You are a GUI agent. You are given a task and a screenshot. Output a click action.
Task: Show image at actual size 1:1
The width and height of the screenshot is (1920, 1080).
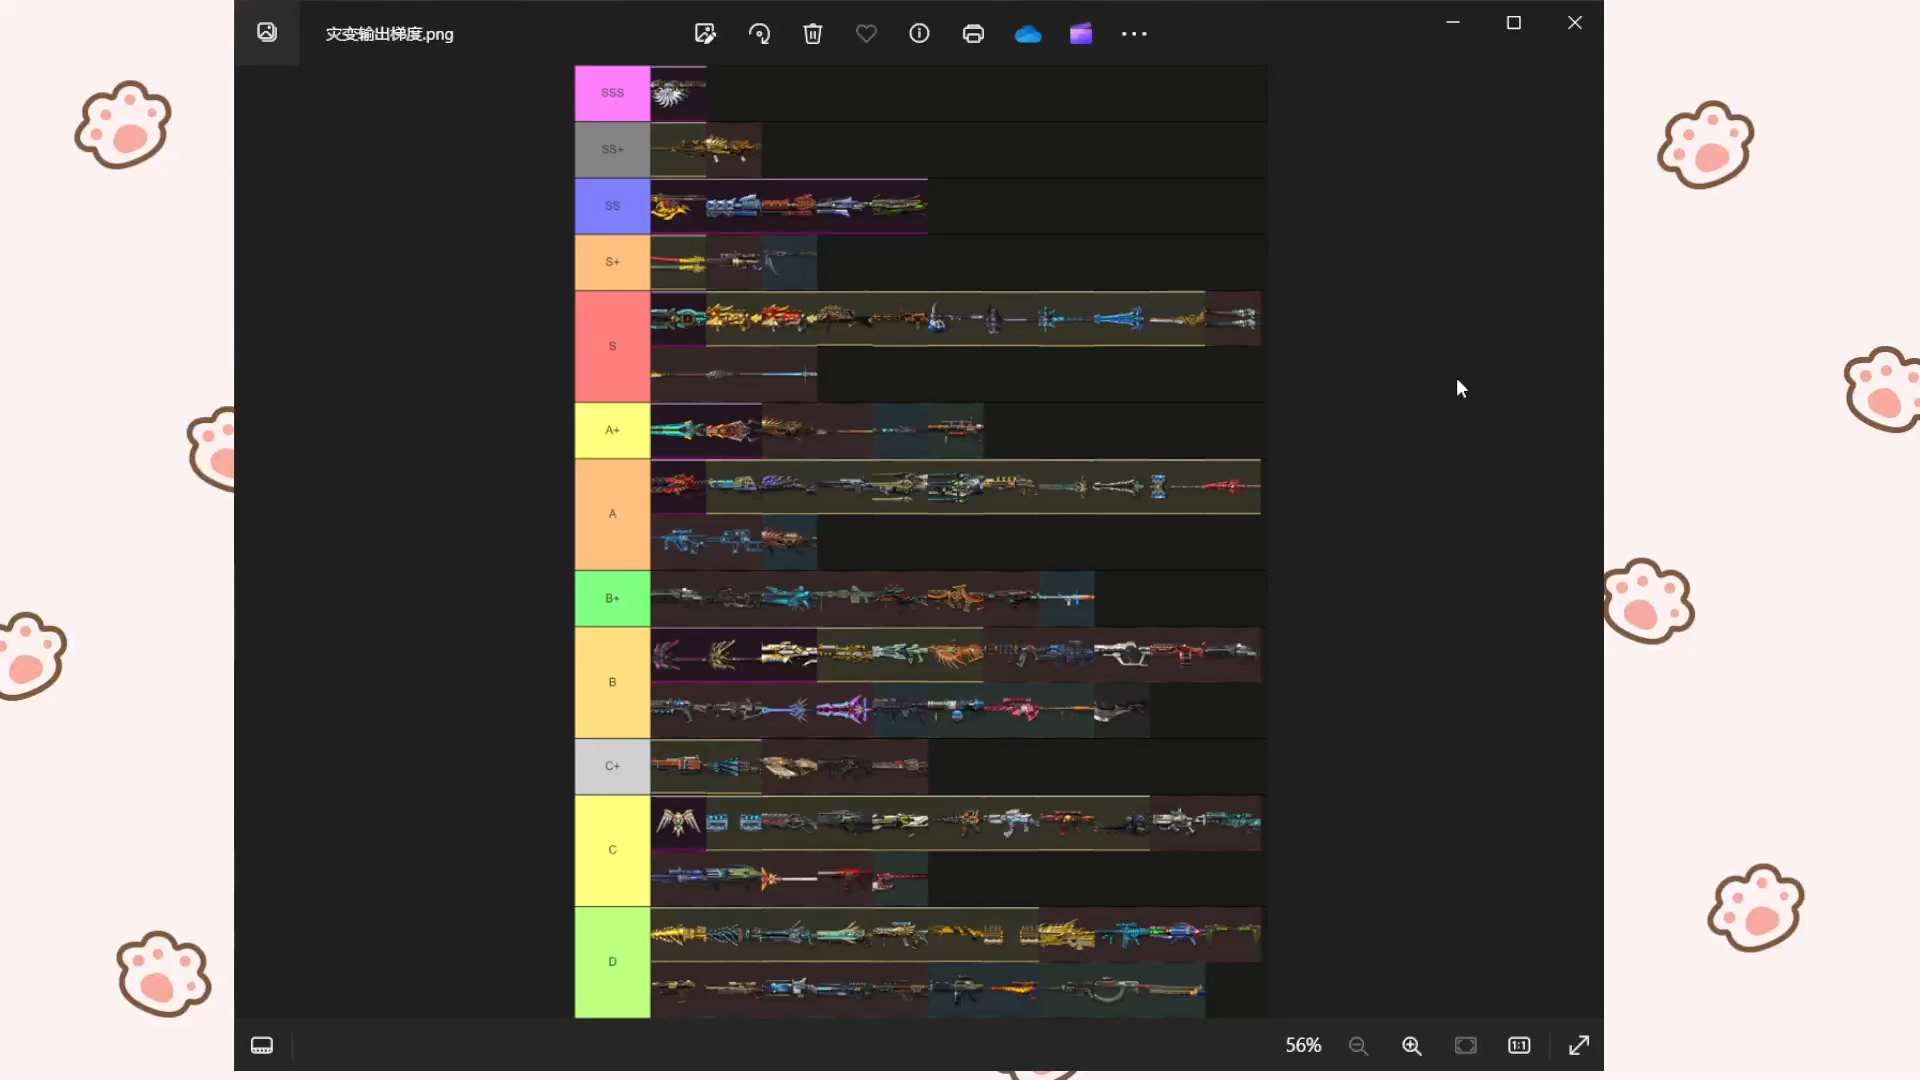point(1519,1045)
